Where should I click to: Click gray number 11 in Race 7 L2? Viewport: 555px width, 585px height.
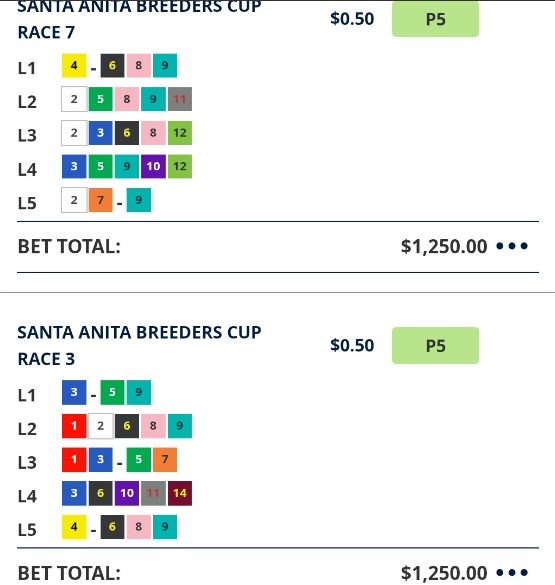tap(180, 99)
